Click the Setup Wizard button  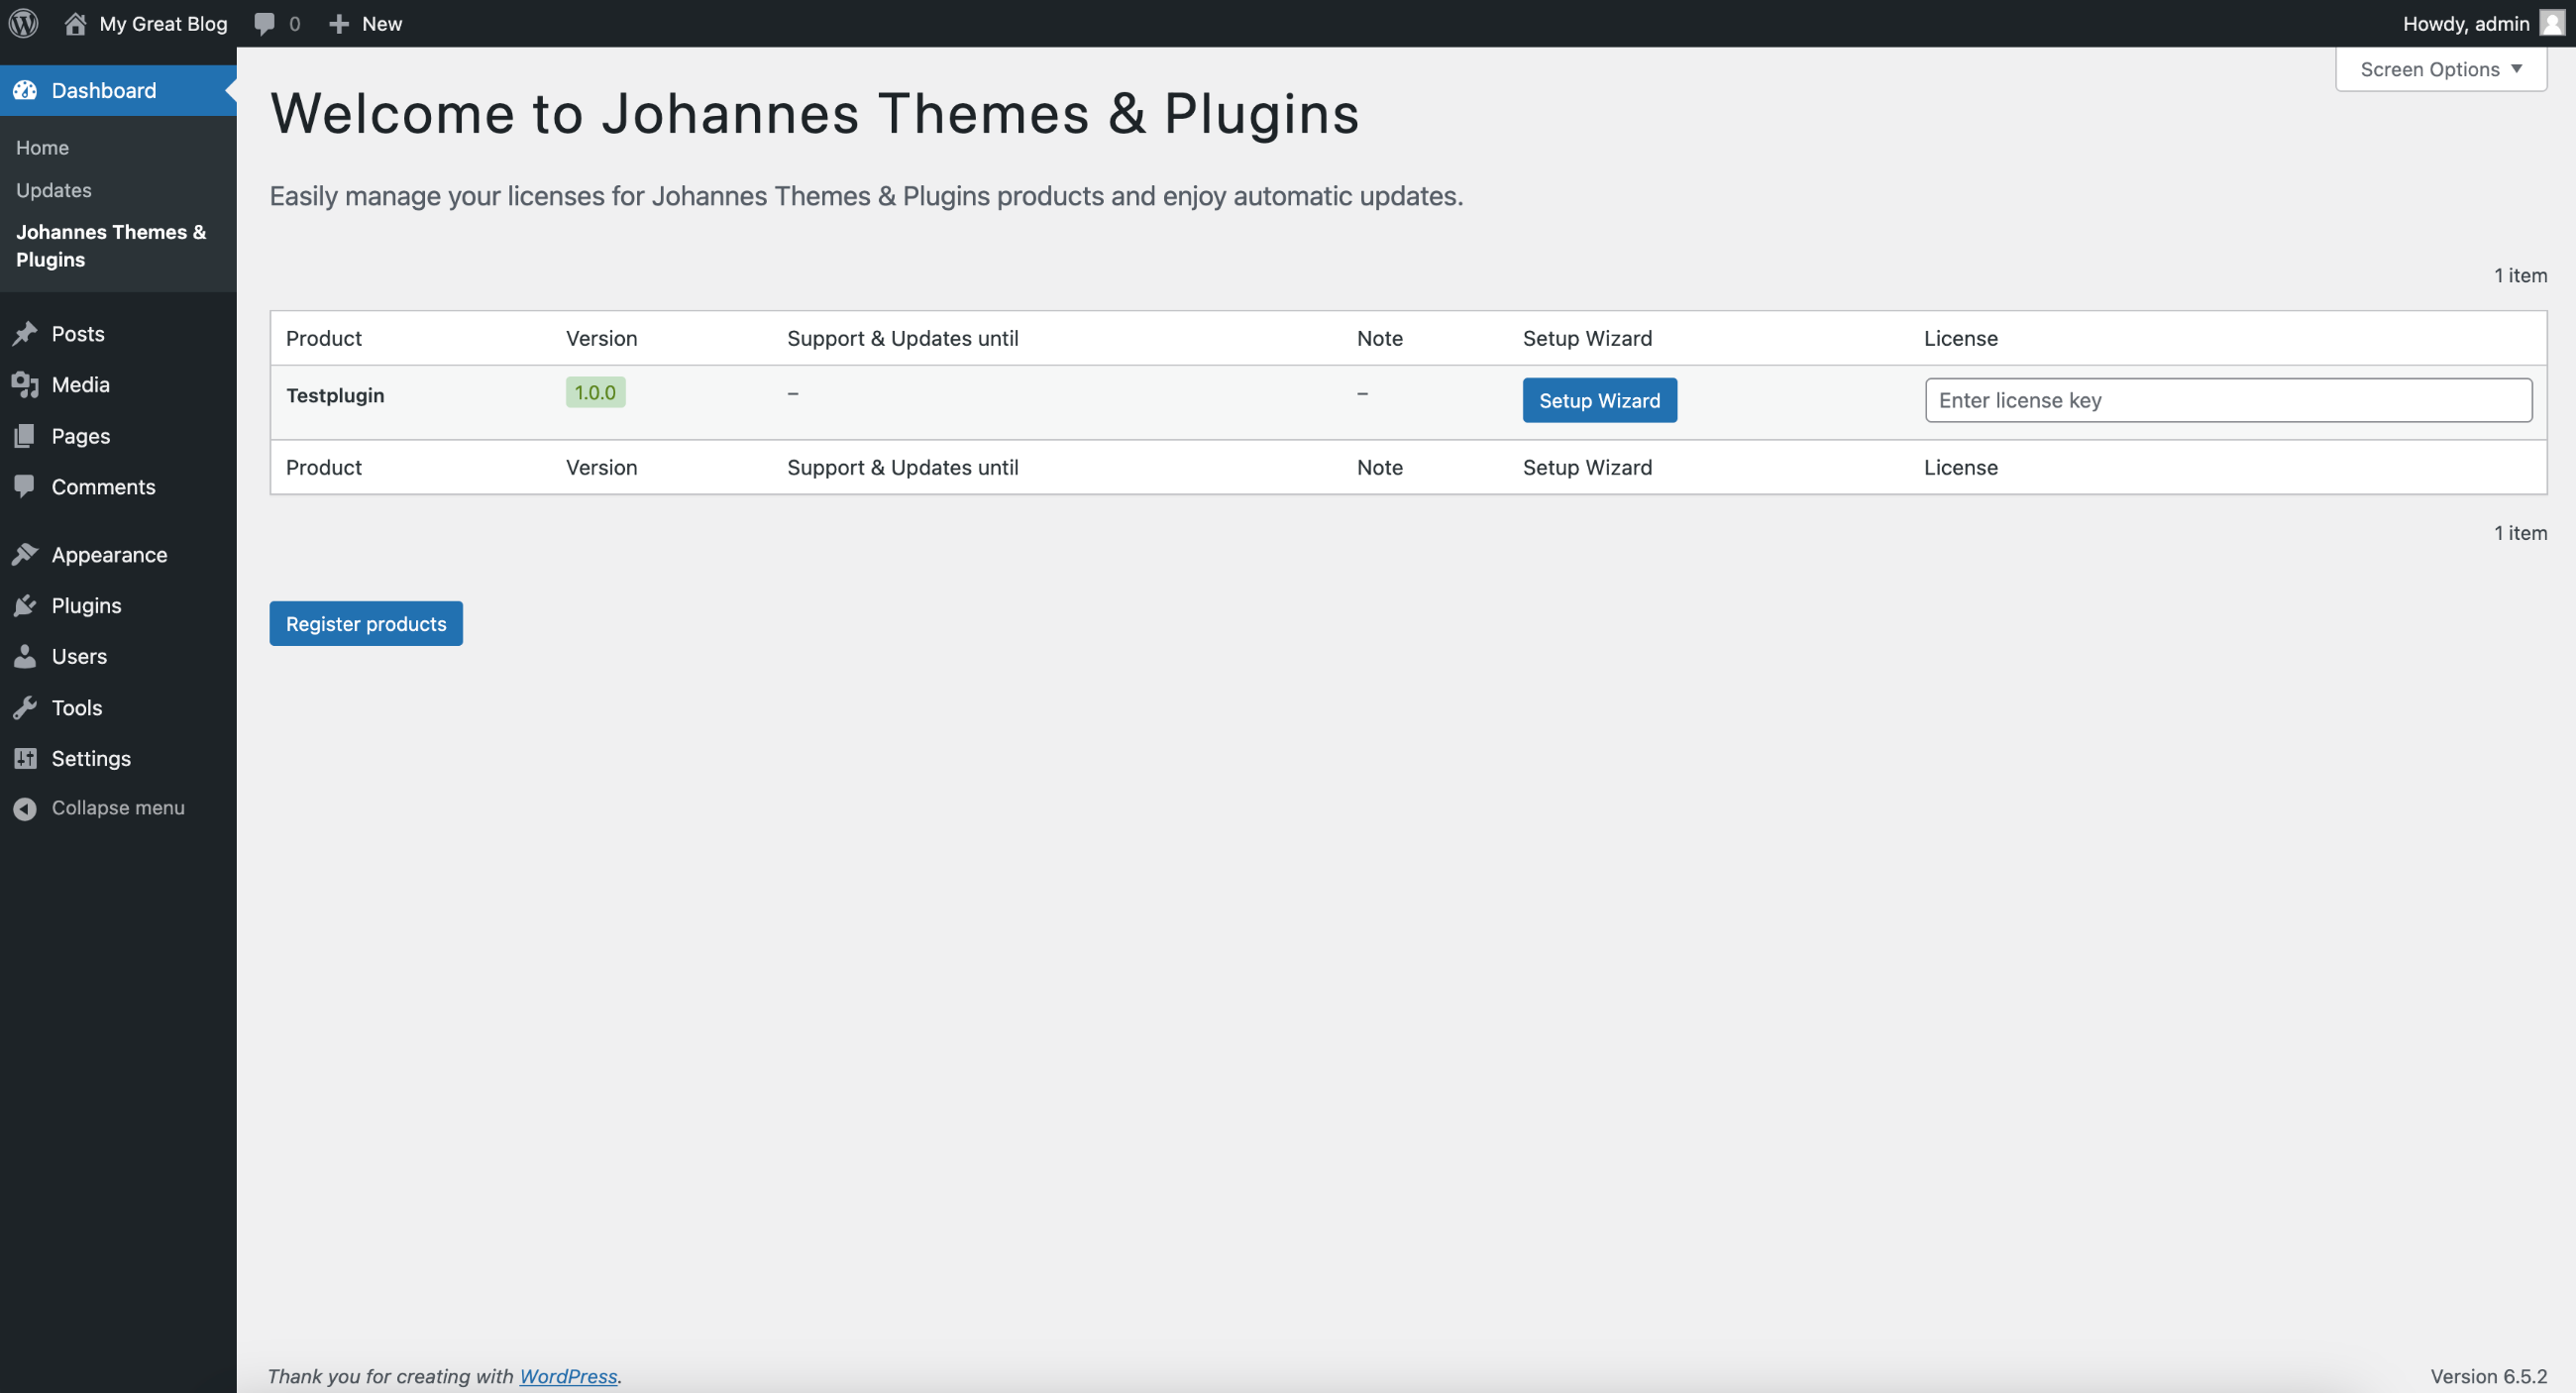[x=1598, y=398]
